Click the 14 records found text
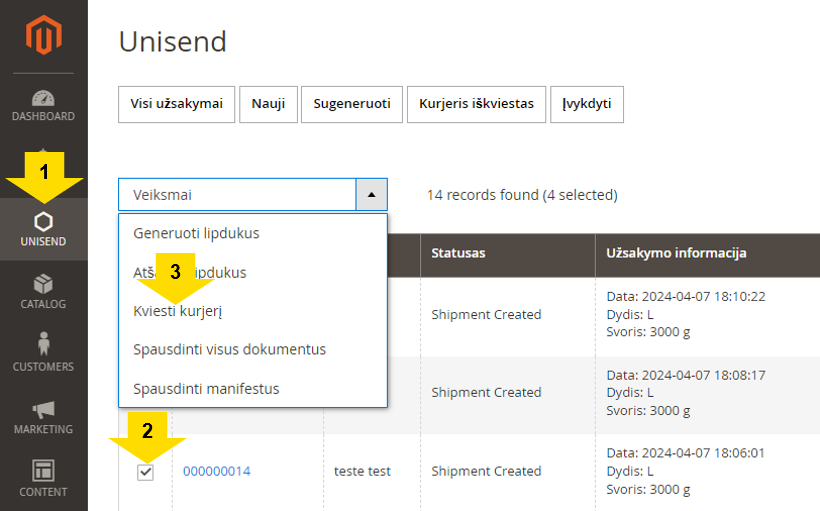 coord(522,195)
